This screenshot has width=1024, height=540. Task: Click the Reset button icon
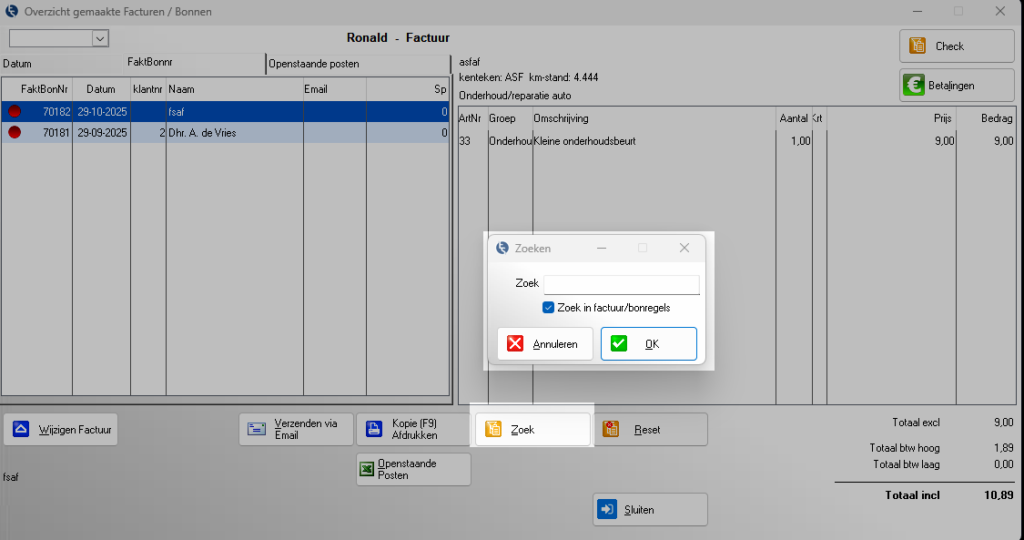[x=611, y=430]
